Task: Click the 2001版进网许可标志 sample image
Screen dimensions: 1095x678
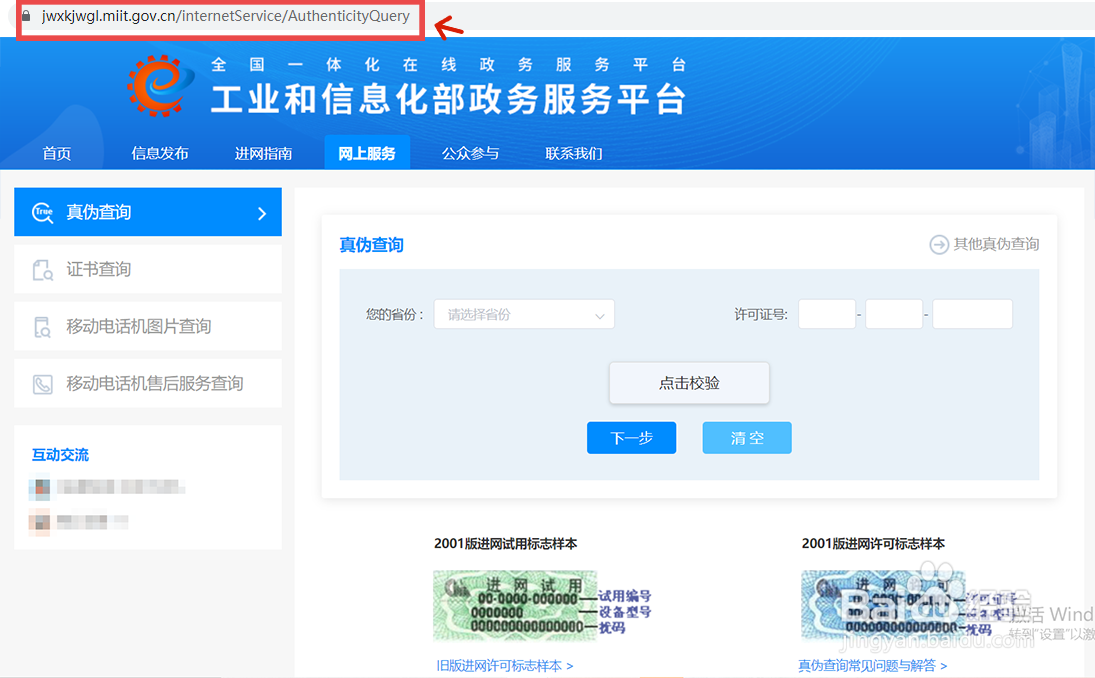Action: [883, 605]
